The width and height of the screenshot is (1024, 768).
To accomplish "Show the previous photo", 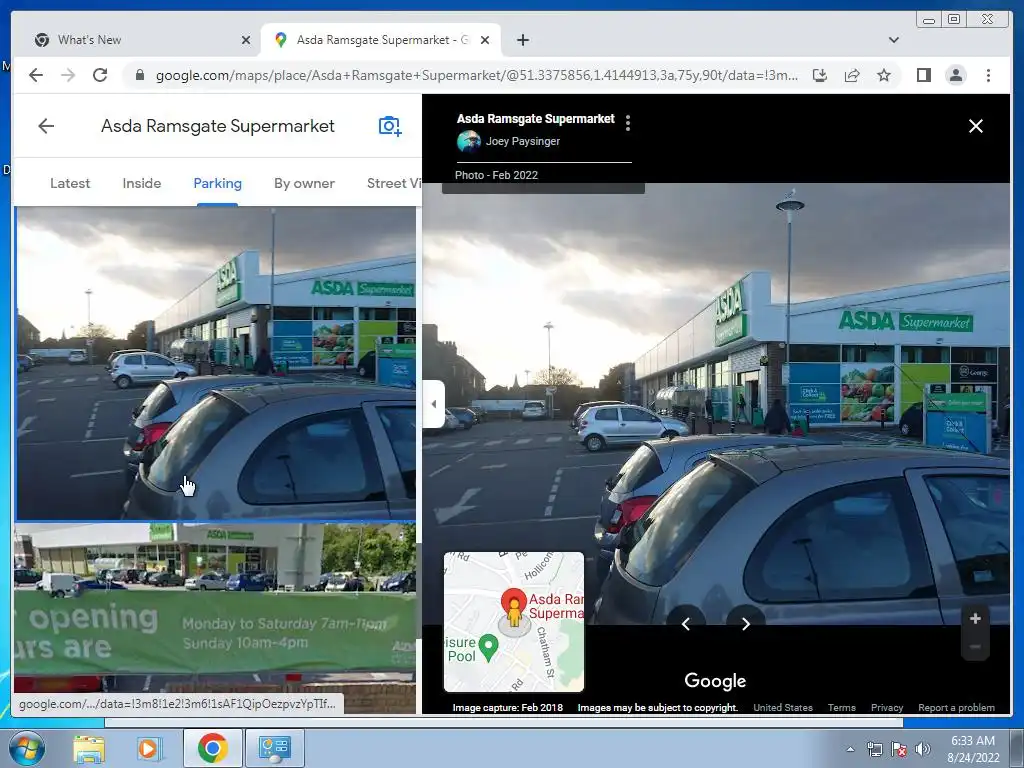I will click(x=686, y=624).
